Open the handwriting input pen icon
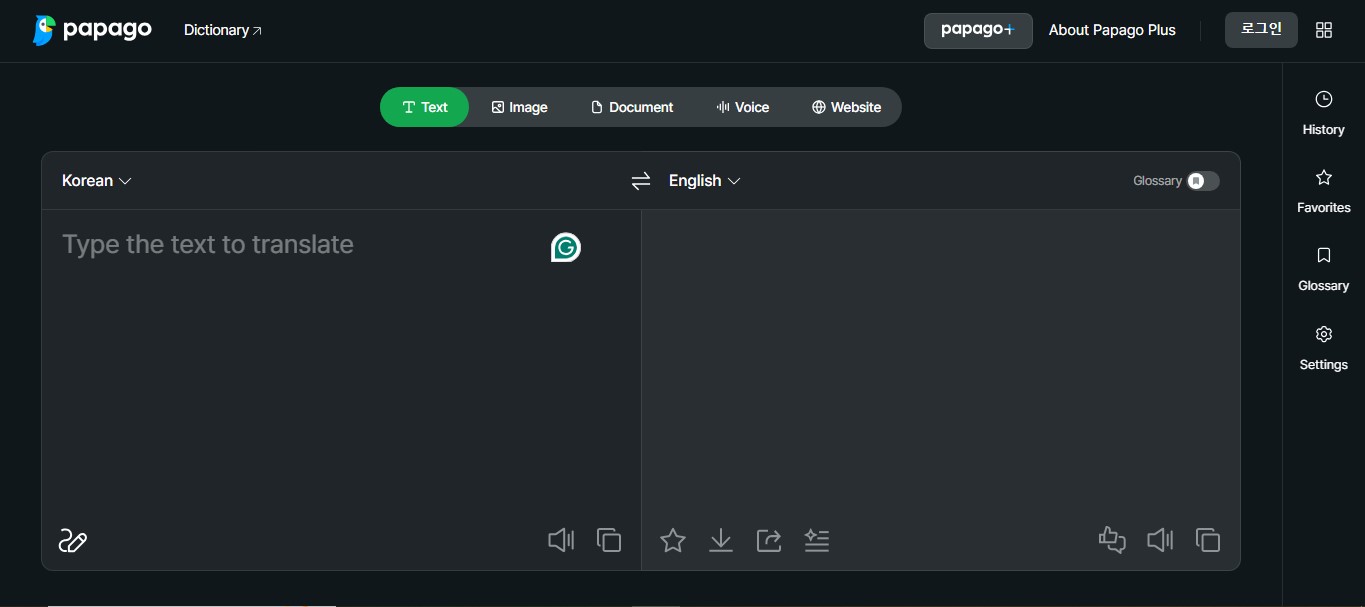The height and width of the screenshot is (607, 1365). pyautogui.click(x=73, y=541)
